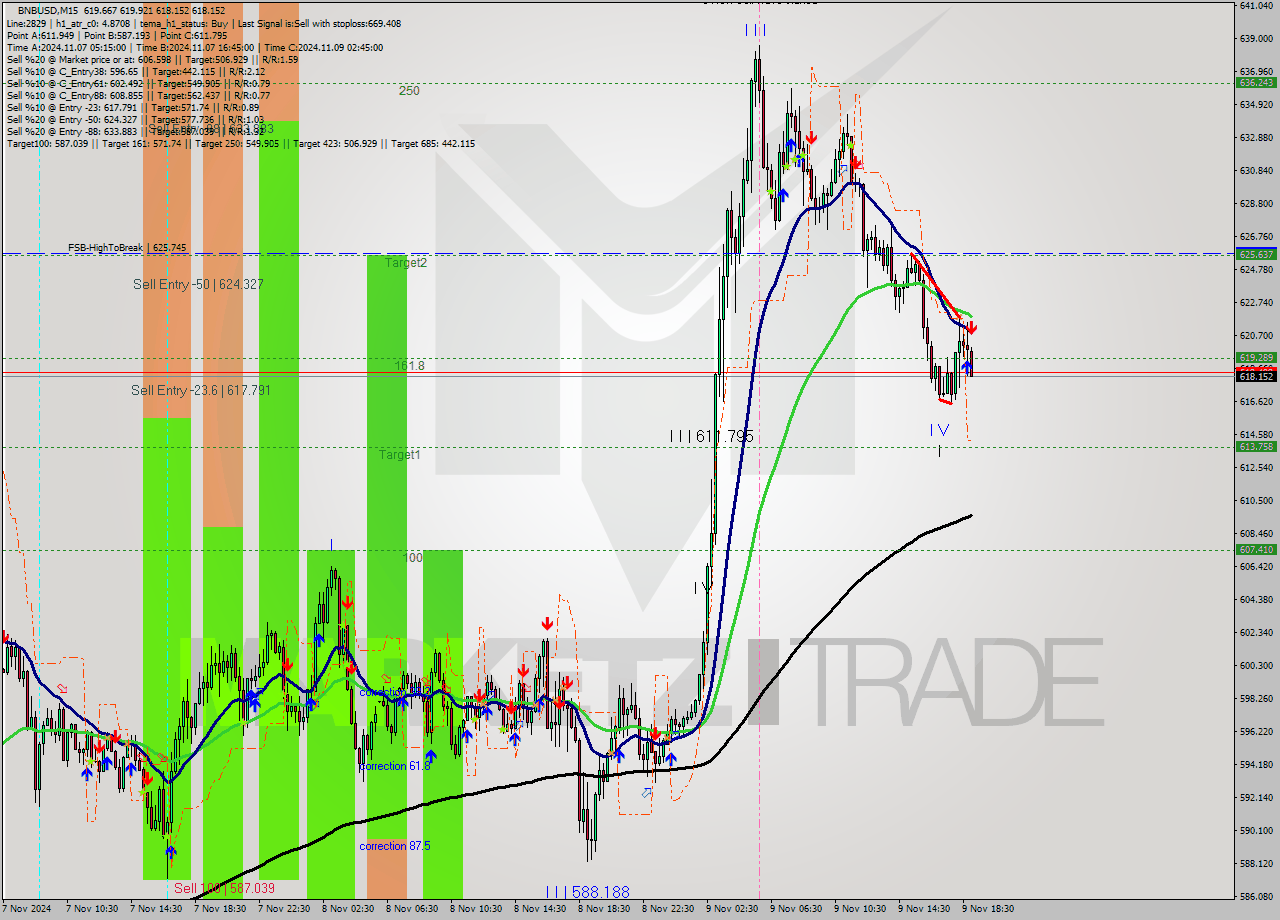Click the '7 Nov 22:30' time label

286,909
